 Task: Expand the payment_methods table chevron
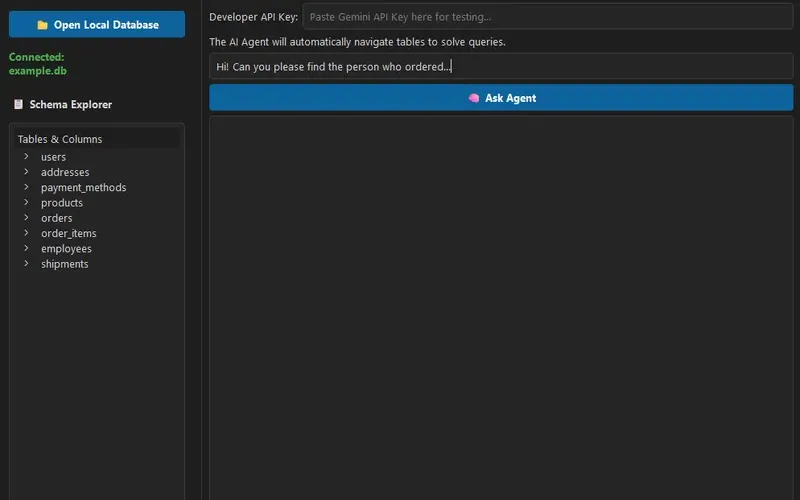pos(27,187)
